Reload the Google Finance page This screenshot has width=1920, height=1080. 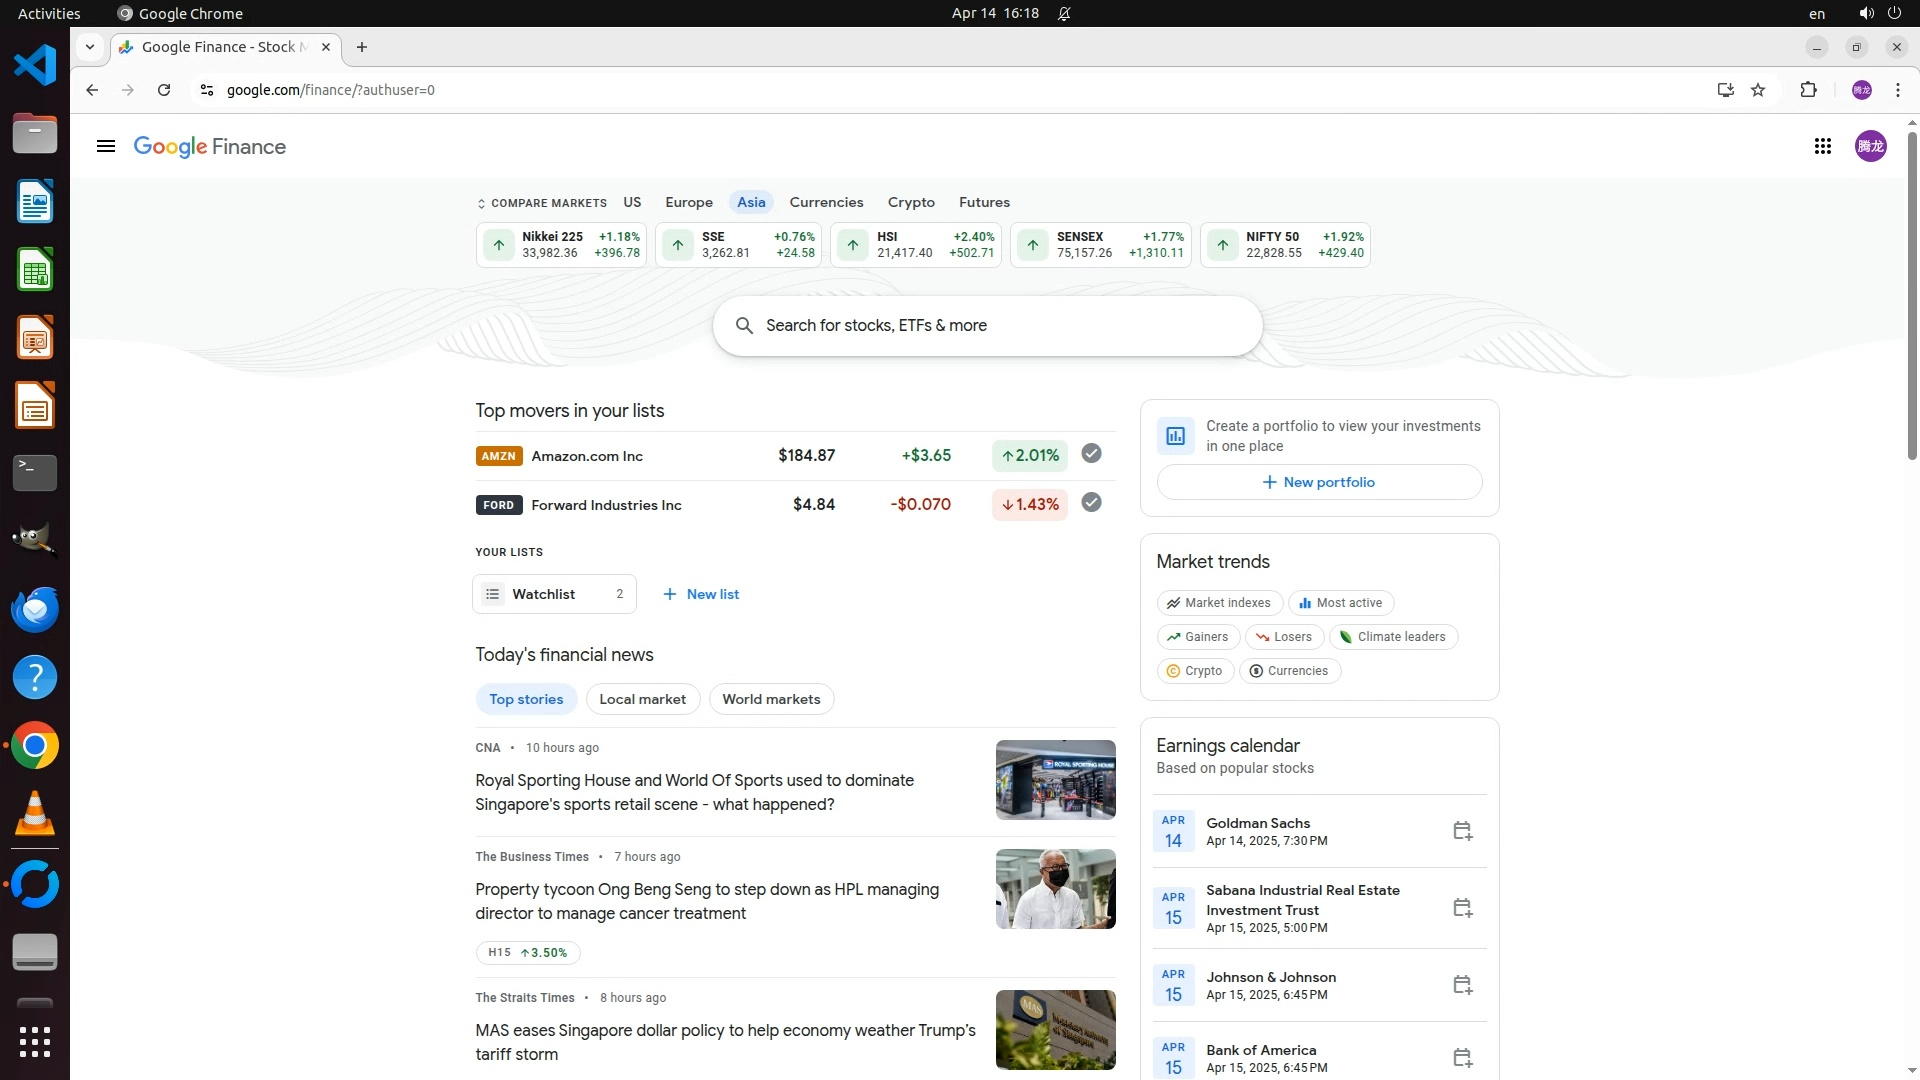click(164, 90)
